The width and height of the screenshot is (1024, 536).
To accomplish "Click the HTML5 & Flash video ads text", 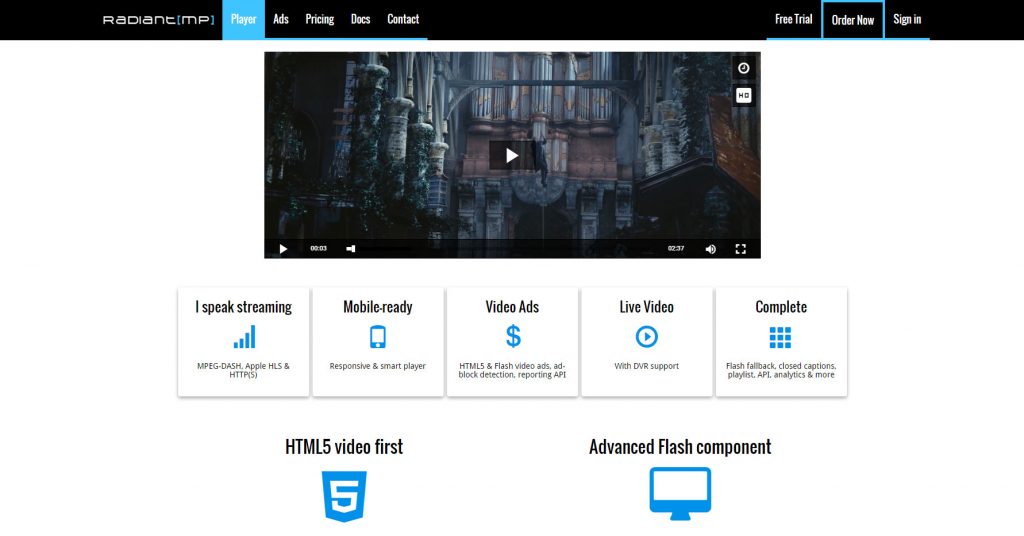I will (512, 370).
